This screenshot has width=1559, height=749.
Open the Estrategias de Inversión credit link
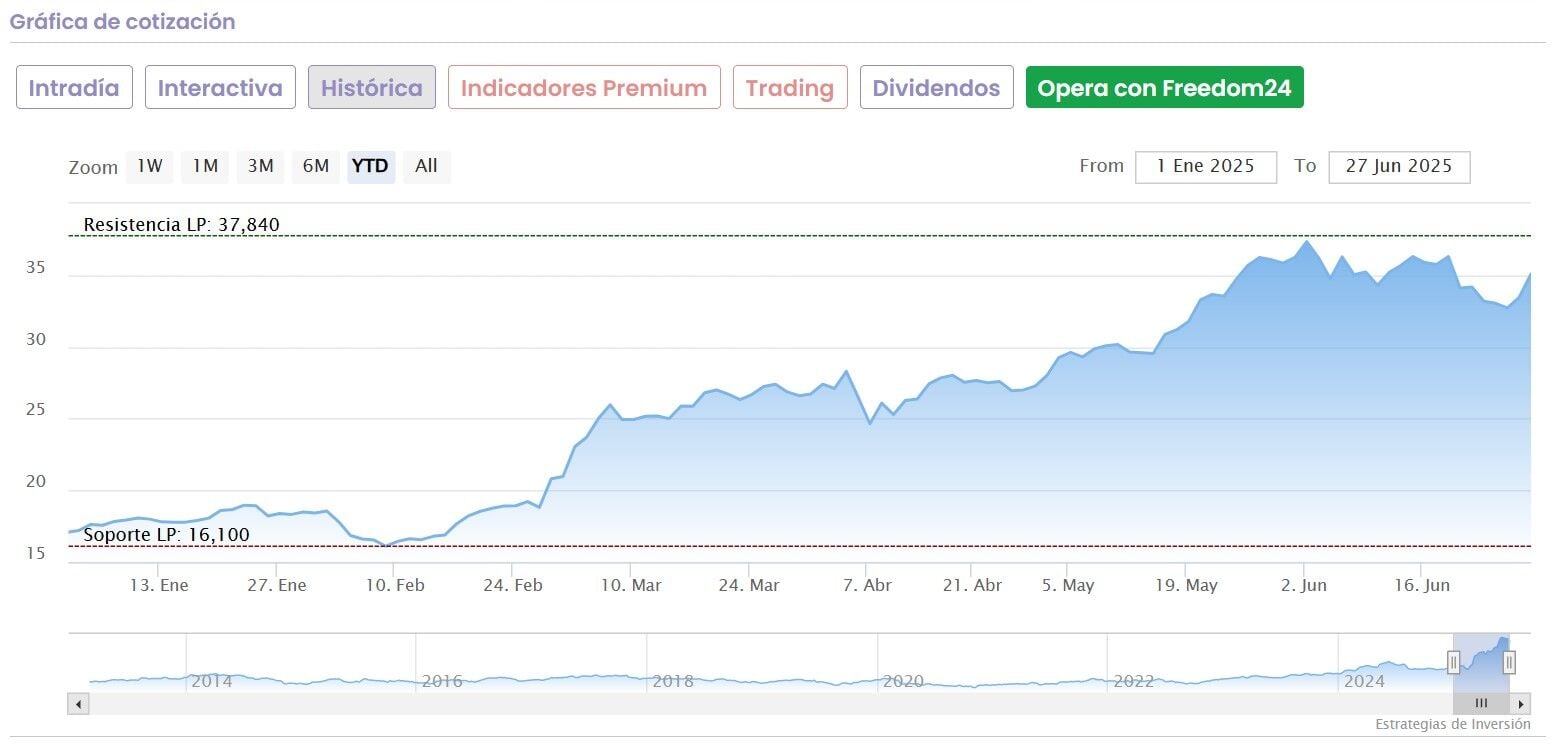click(1452, 724)
